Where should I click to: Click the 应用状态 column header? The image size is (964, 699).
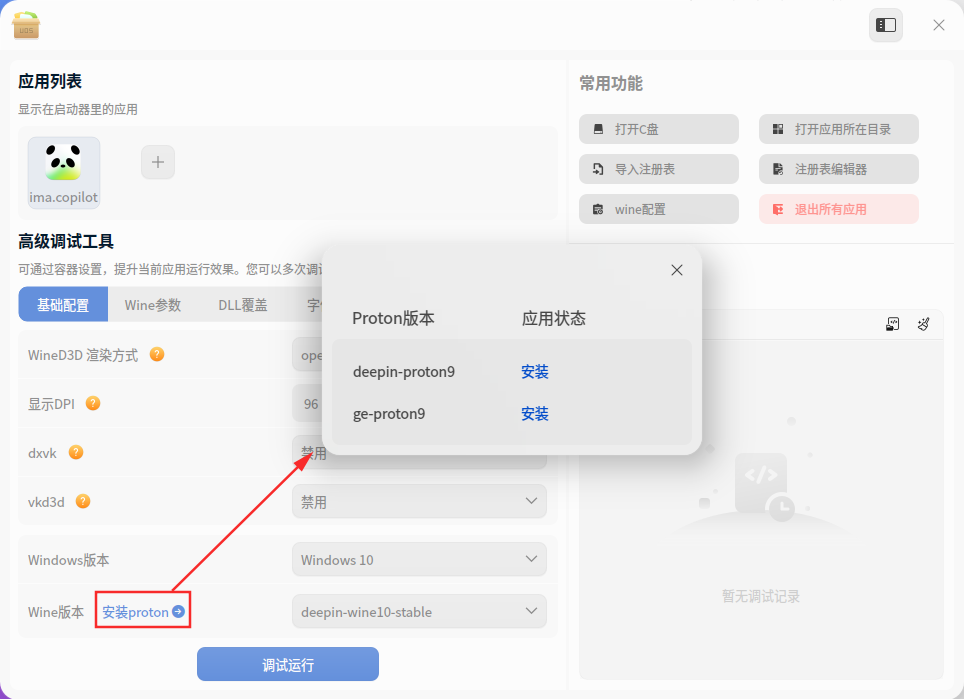point(553,318)
